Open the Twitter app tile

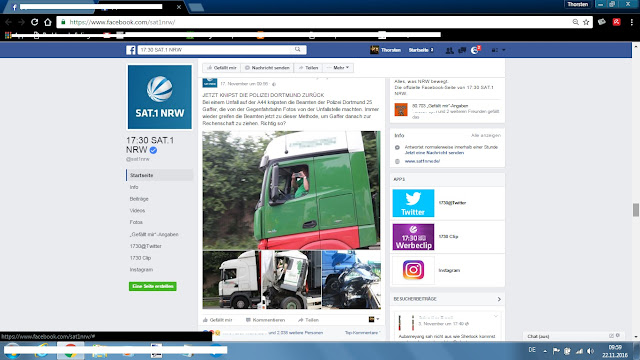coord(413,203)
